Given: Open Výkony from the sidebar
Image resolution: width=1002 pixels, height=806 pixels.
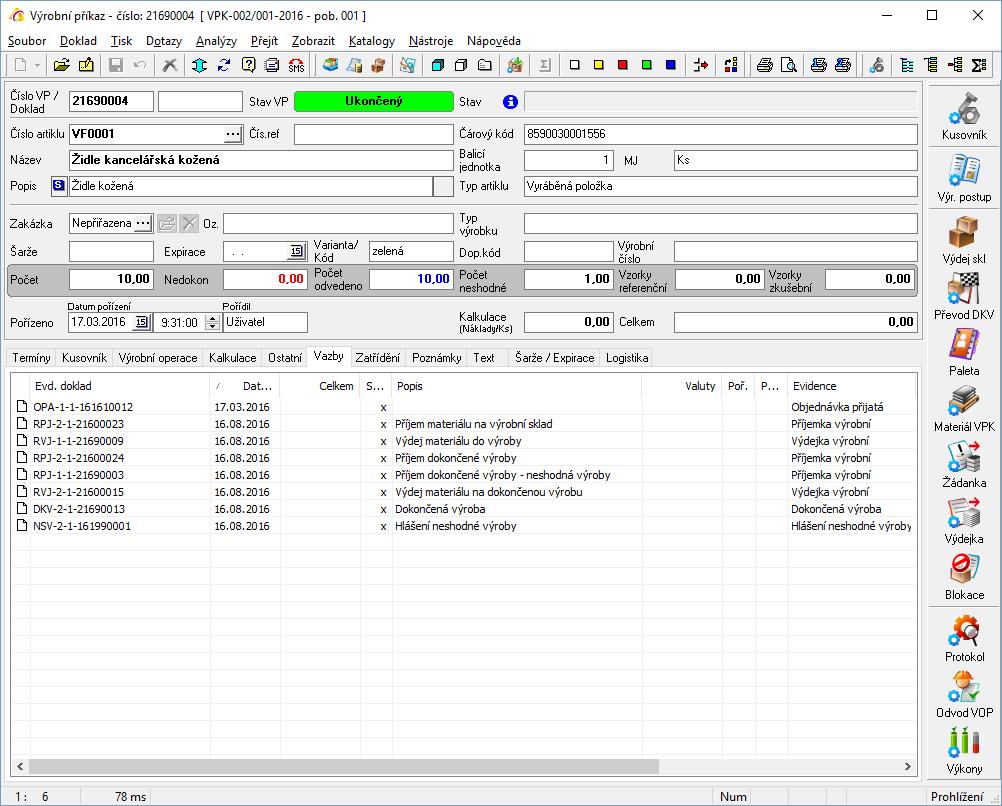Looking at the screenshot, I should [964, 750].
